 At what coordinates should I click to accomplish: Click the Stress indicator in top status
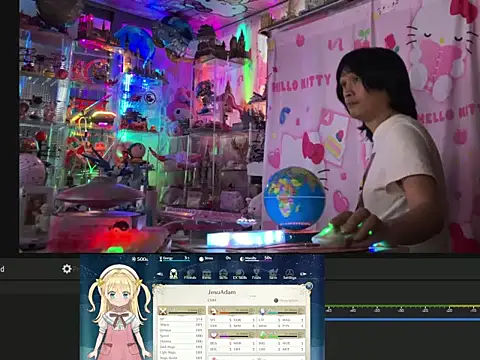click(215, 259)
